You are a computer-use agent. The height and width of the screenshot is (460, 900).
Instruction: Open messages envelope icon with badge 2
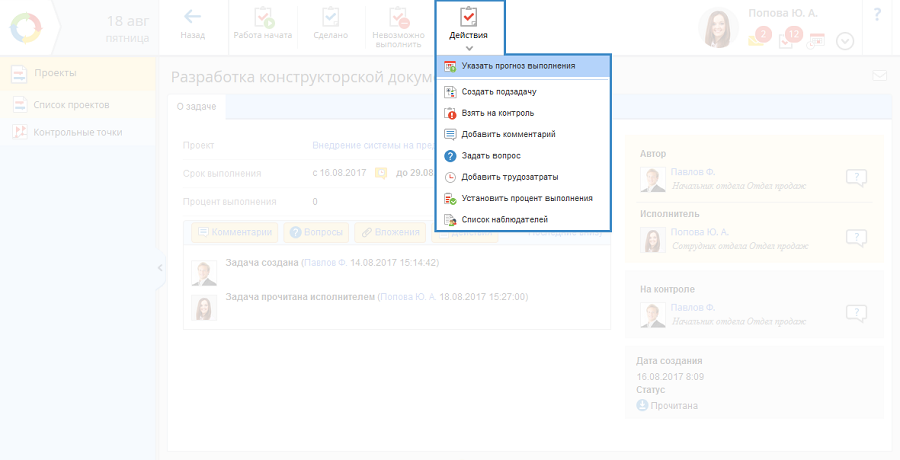[x=759, y=39]
